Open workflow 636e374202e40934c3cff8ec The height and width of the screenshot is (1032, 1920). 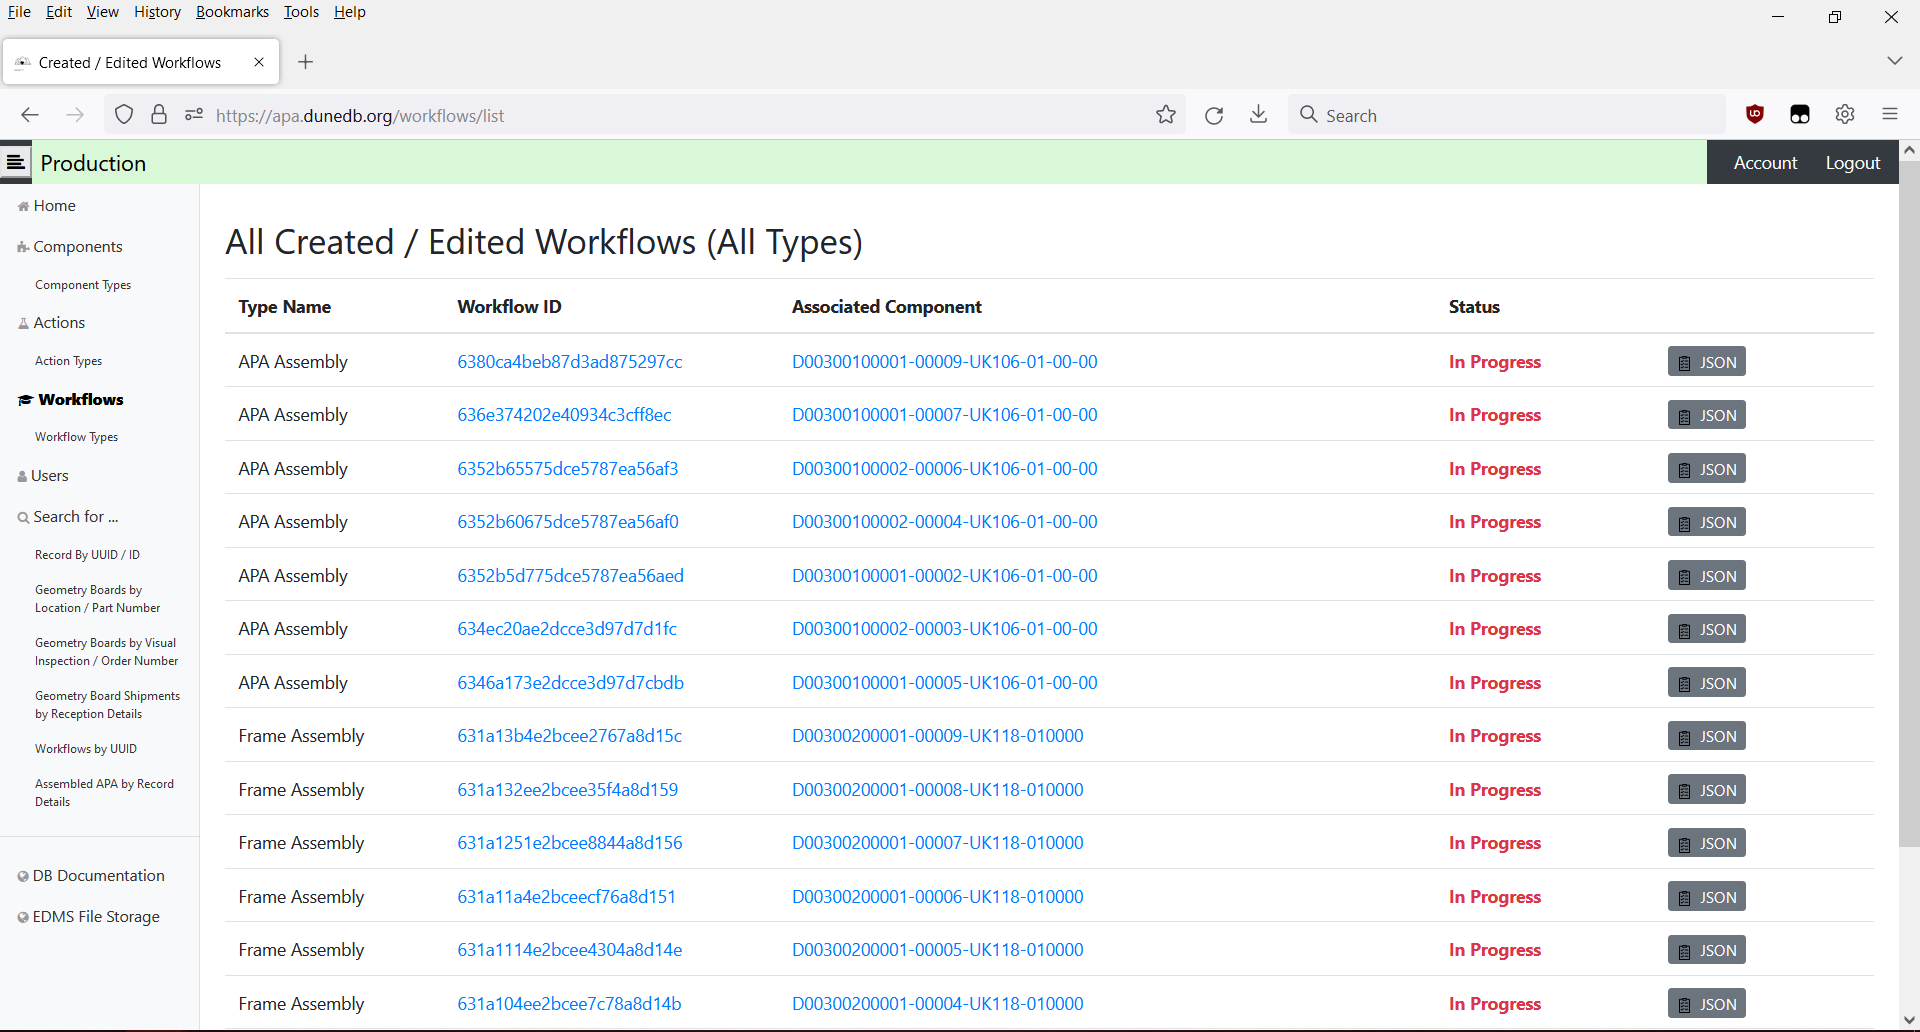pos(564,415)
